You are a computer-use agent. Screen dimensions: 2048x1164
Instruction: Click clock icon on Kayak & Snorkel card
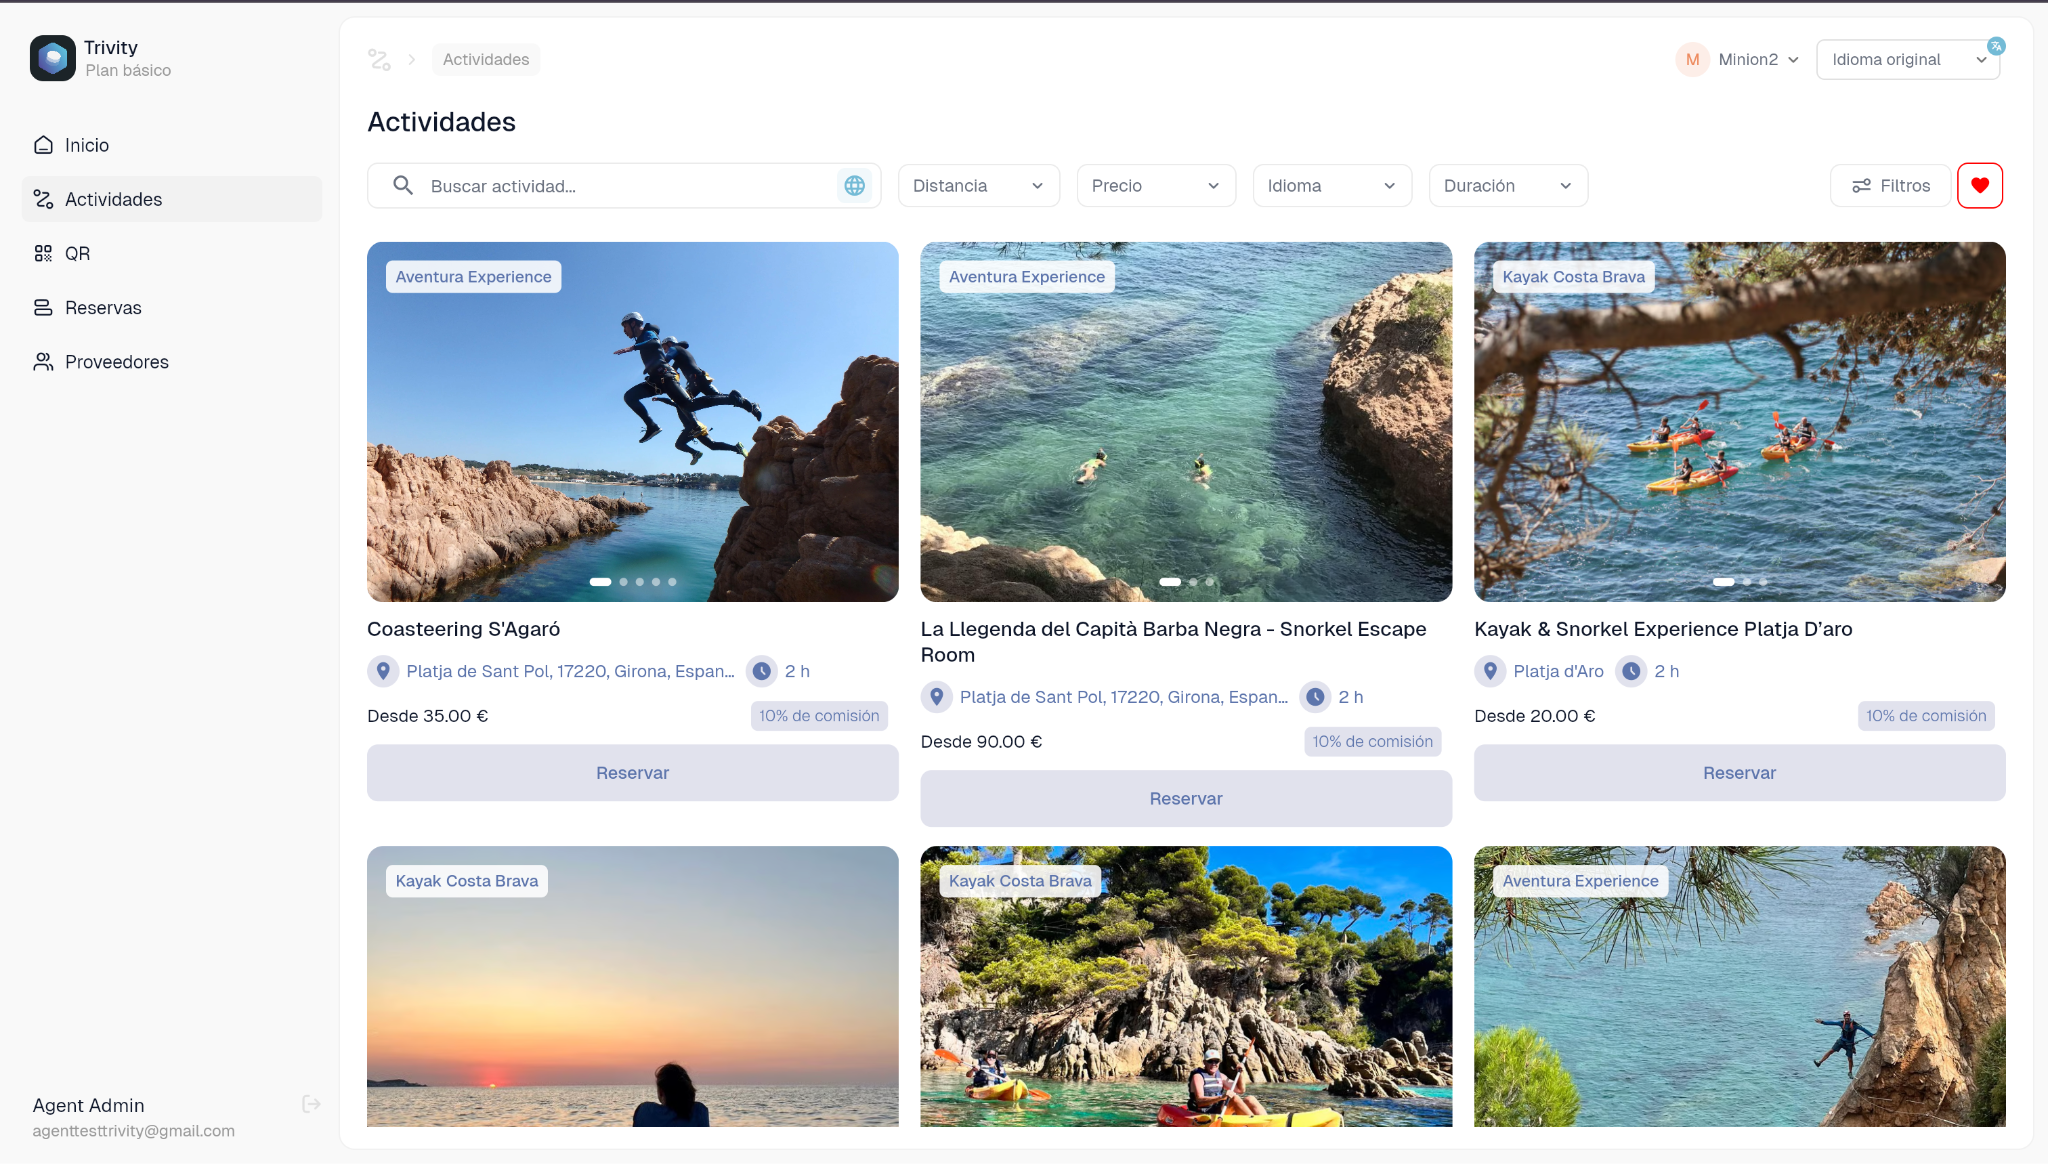1631,671
